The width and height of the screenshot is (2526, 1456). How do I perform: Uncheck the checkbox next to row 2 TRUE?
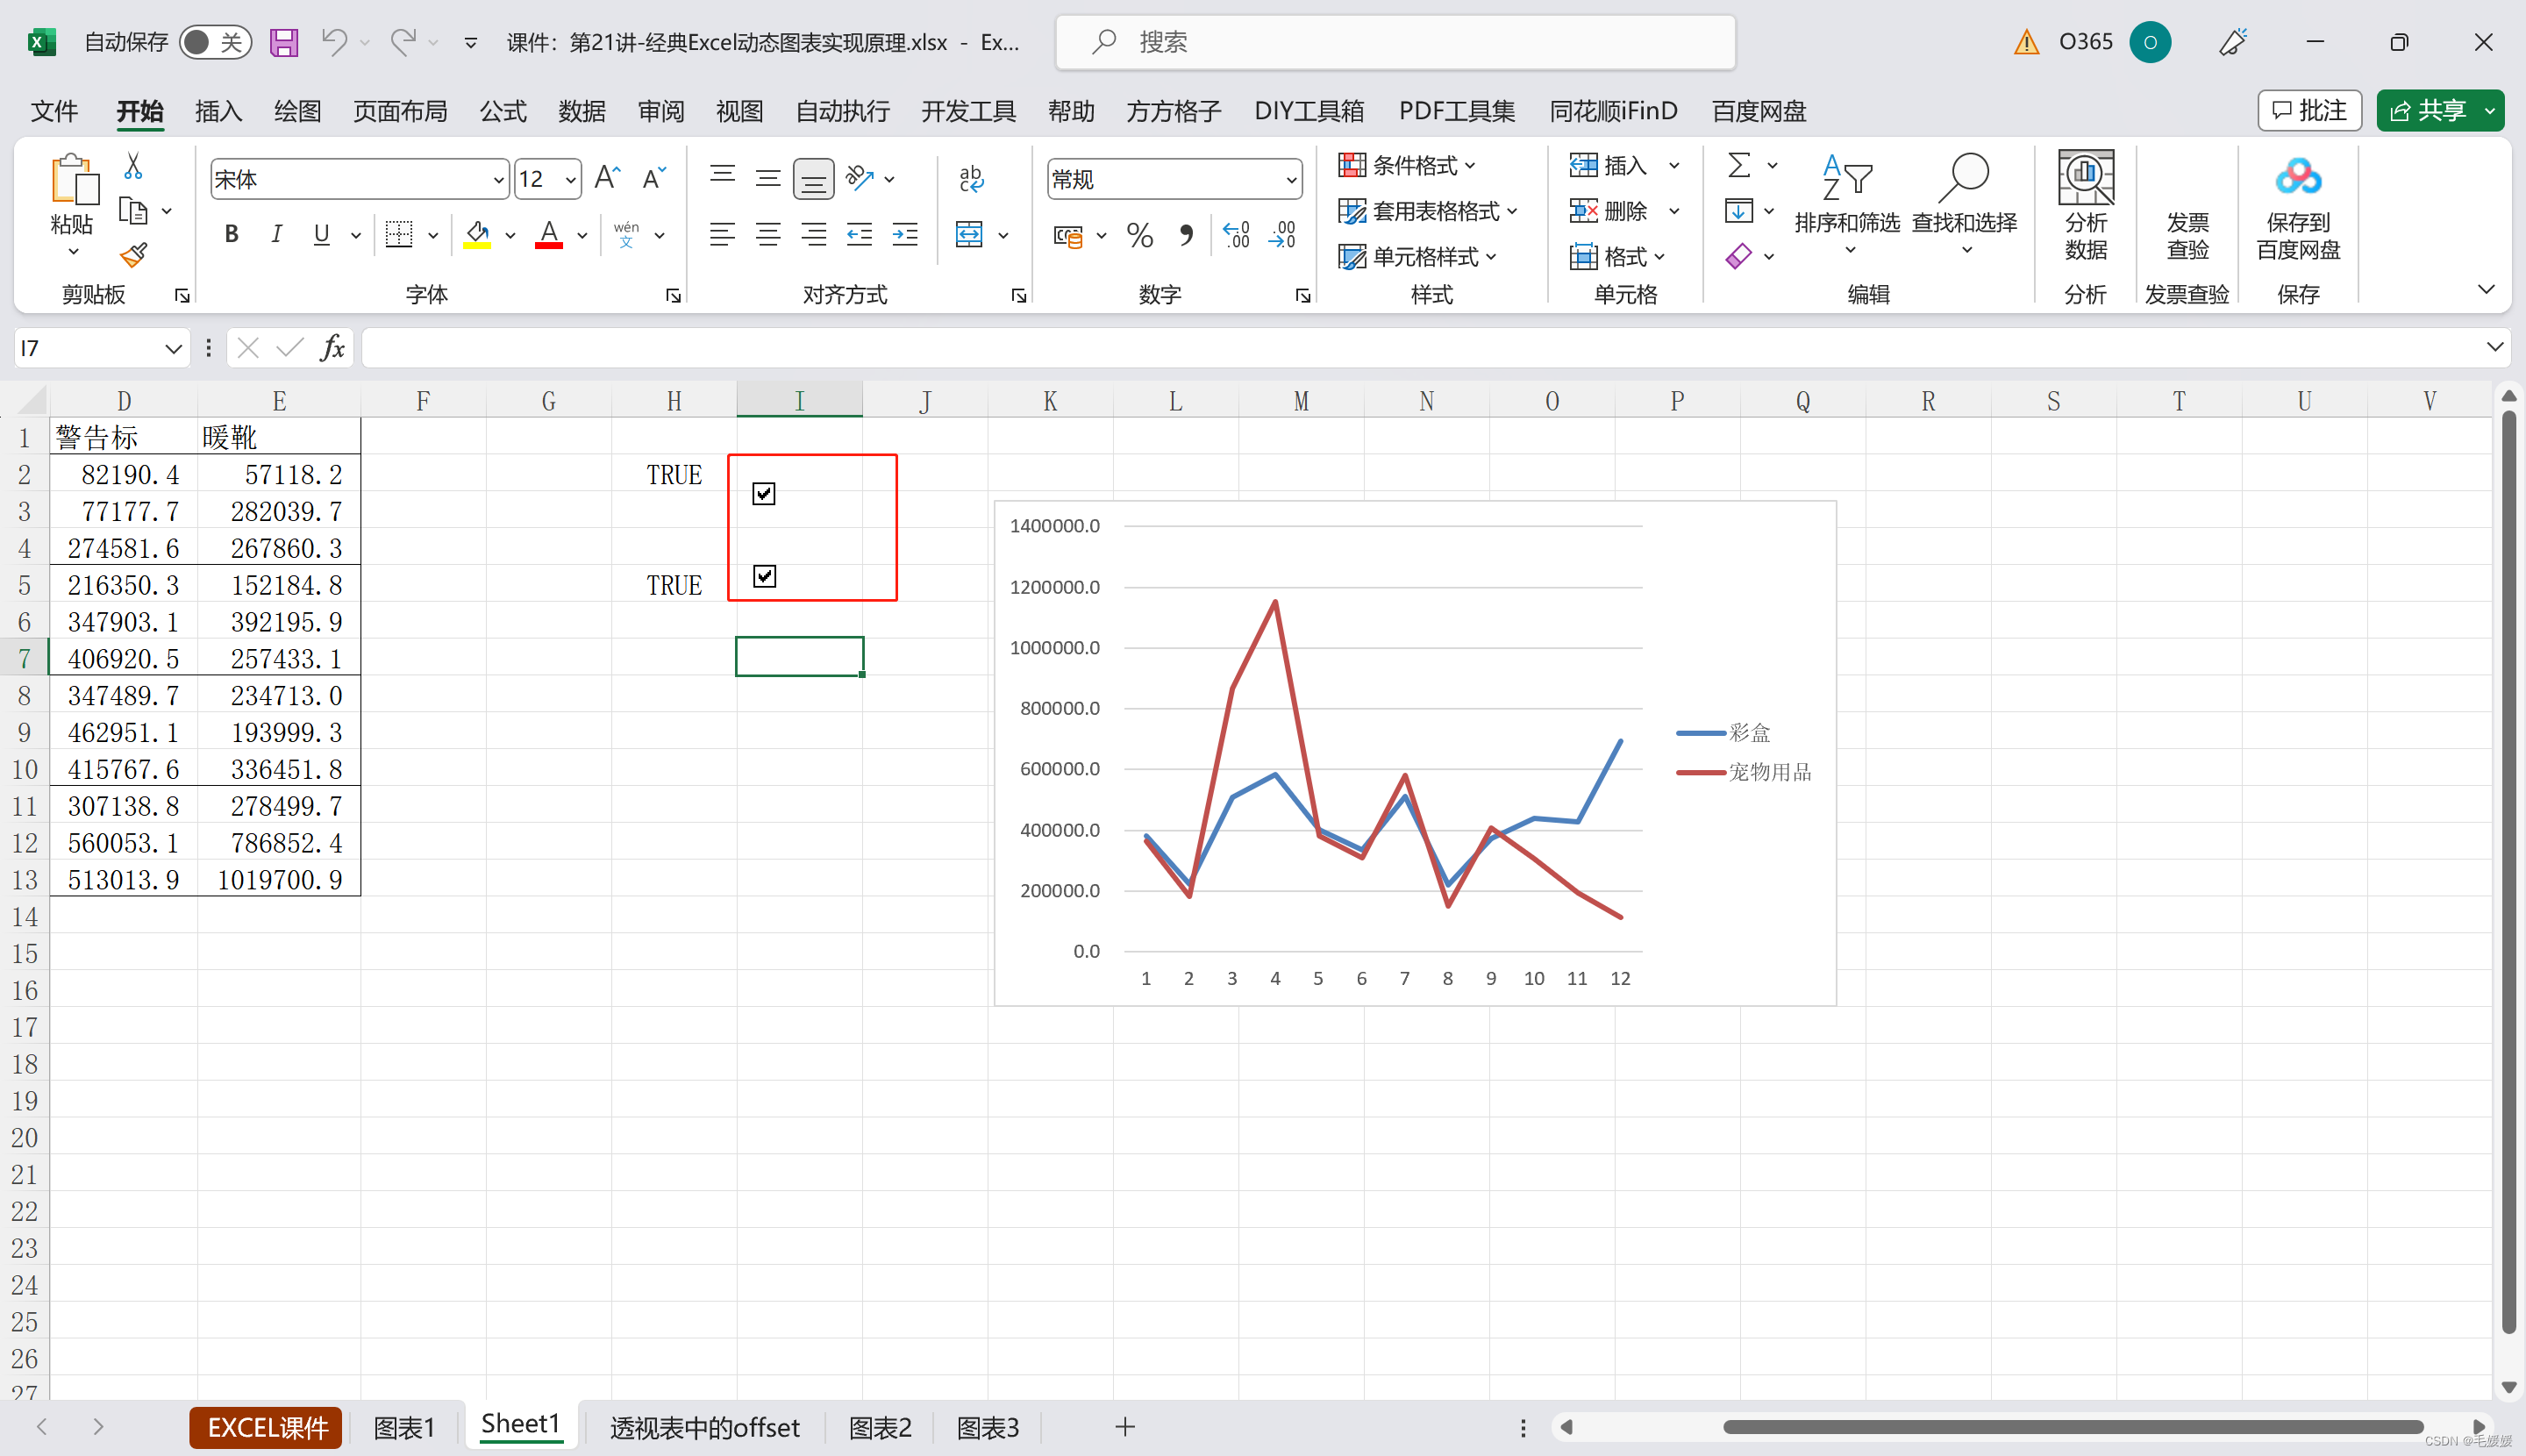pos(764,494)
